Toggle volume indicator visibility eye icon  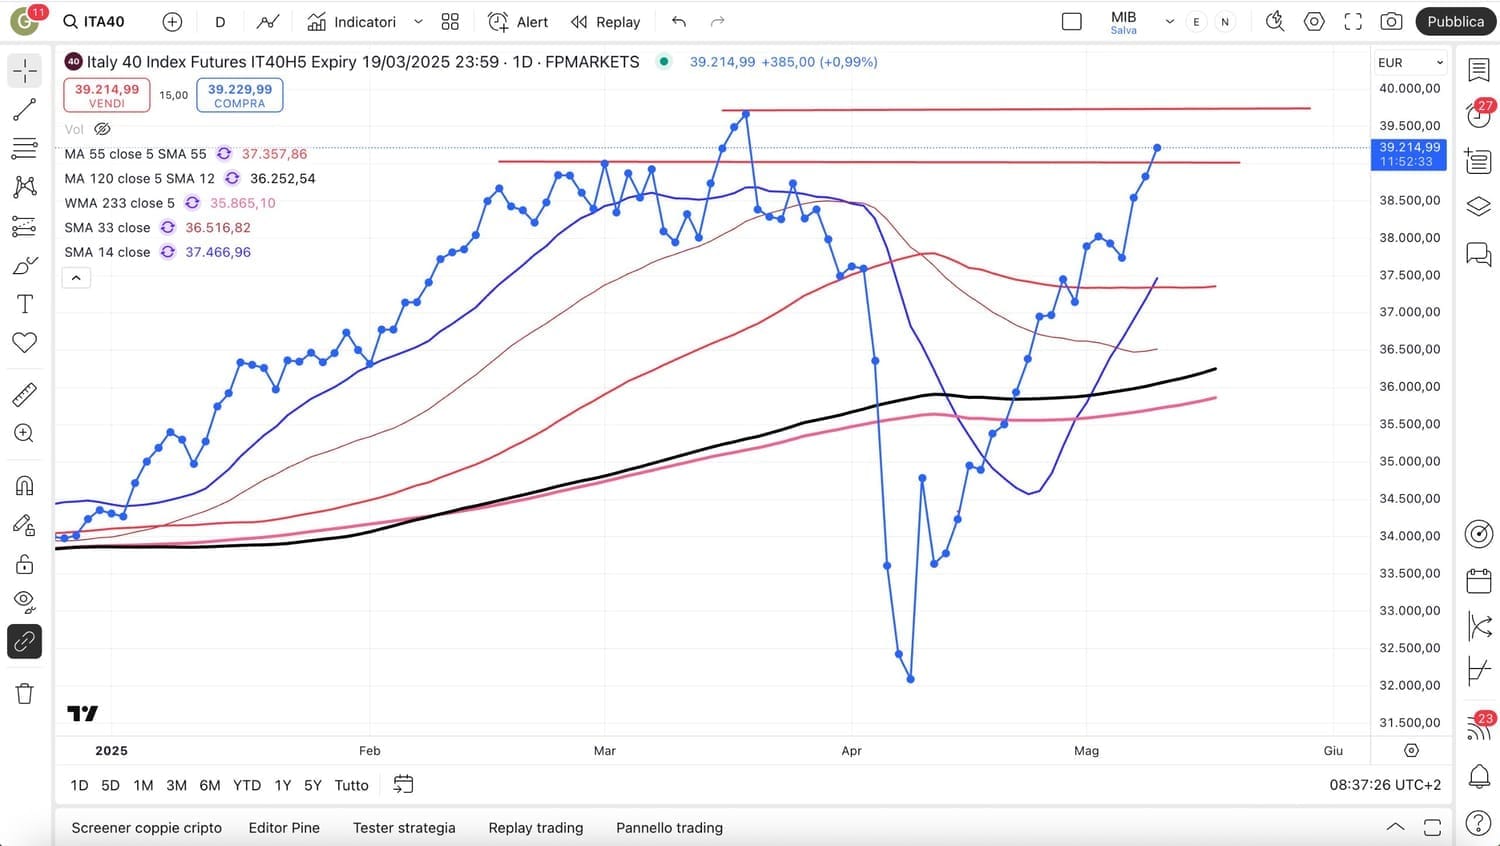[102, 129]
